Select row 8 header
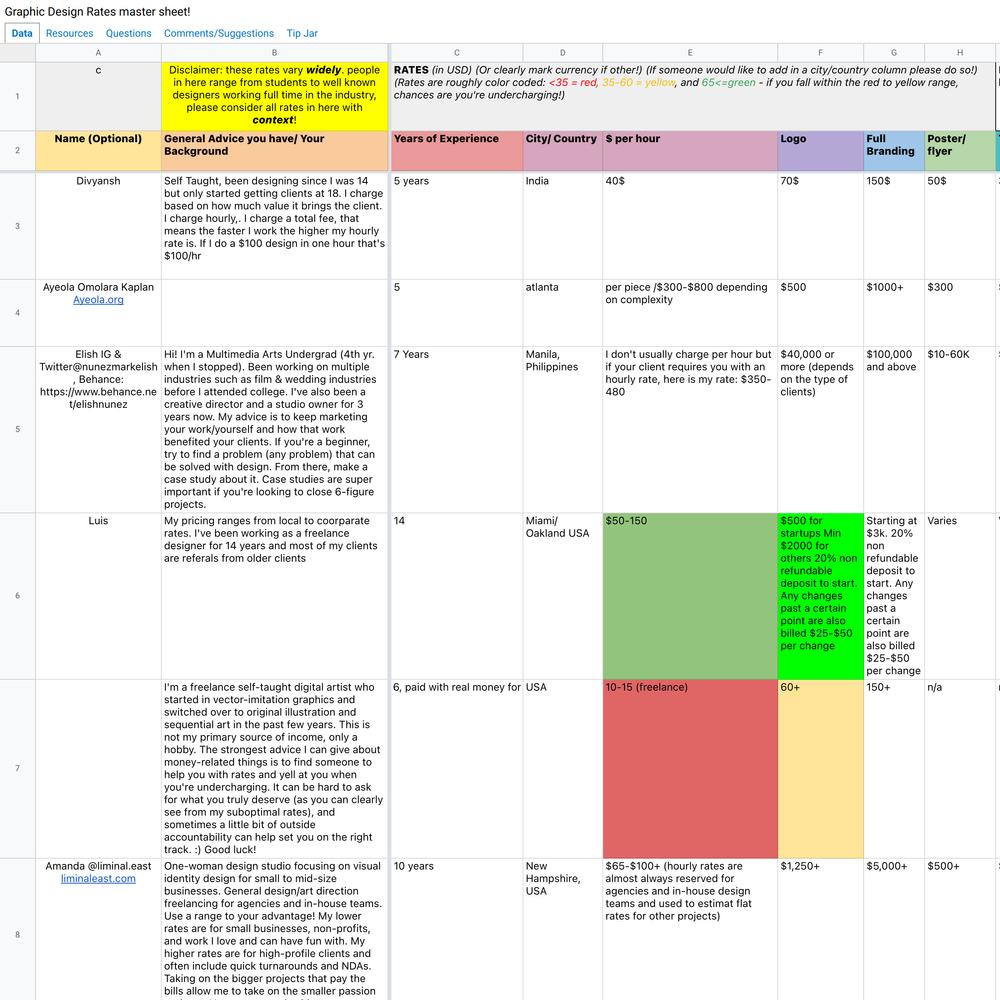The image size is (1000, 1000). tap(18, 929)
